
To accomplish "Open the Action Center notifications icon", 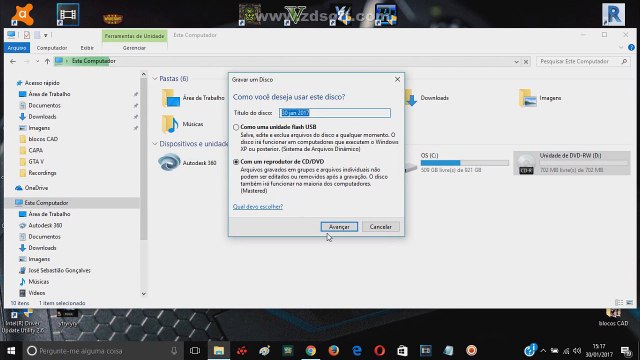I will [x=626, y=351].
